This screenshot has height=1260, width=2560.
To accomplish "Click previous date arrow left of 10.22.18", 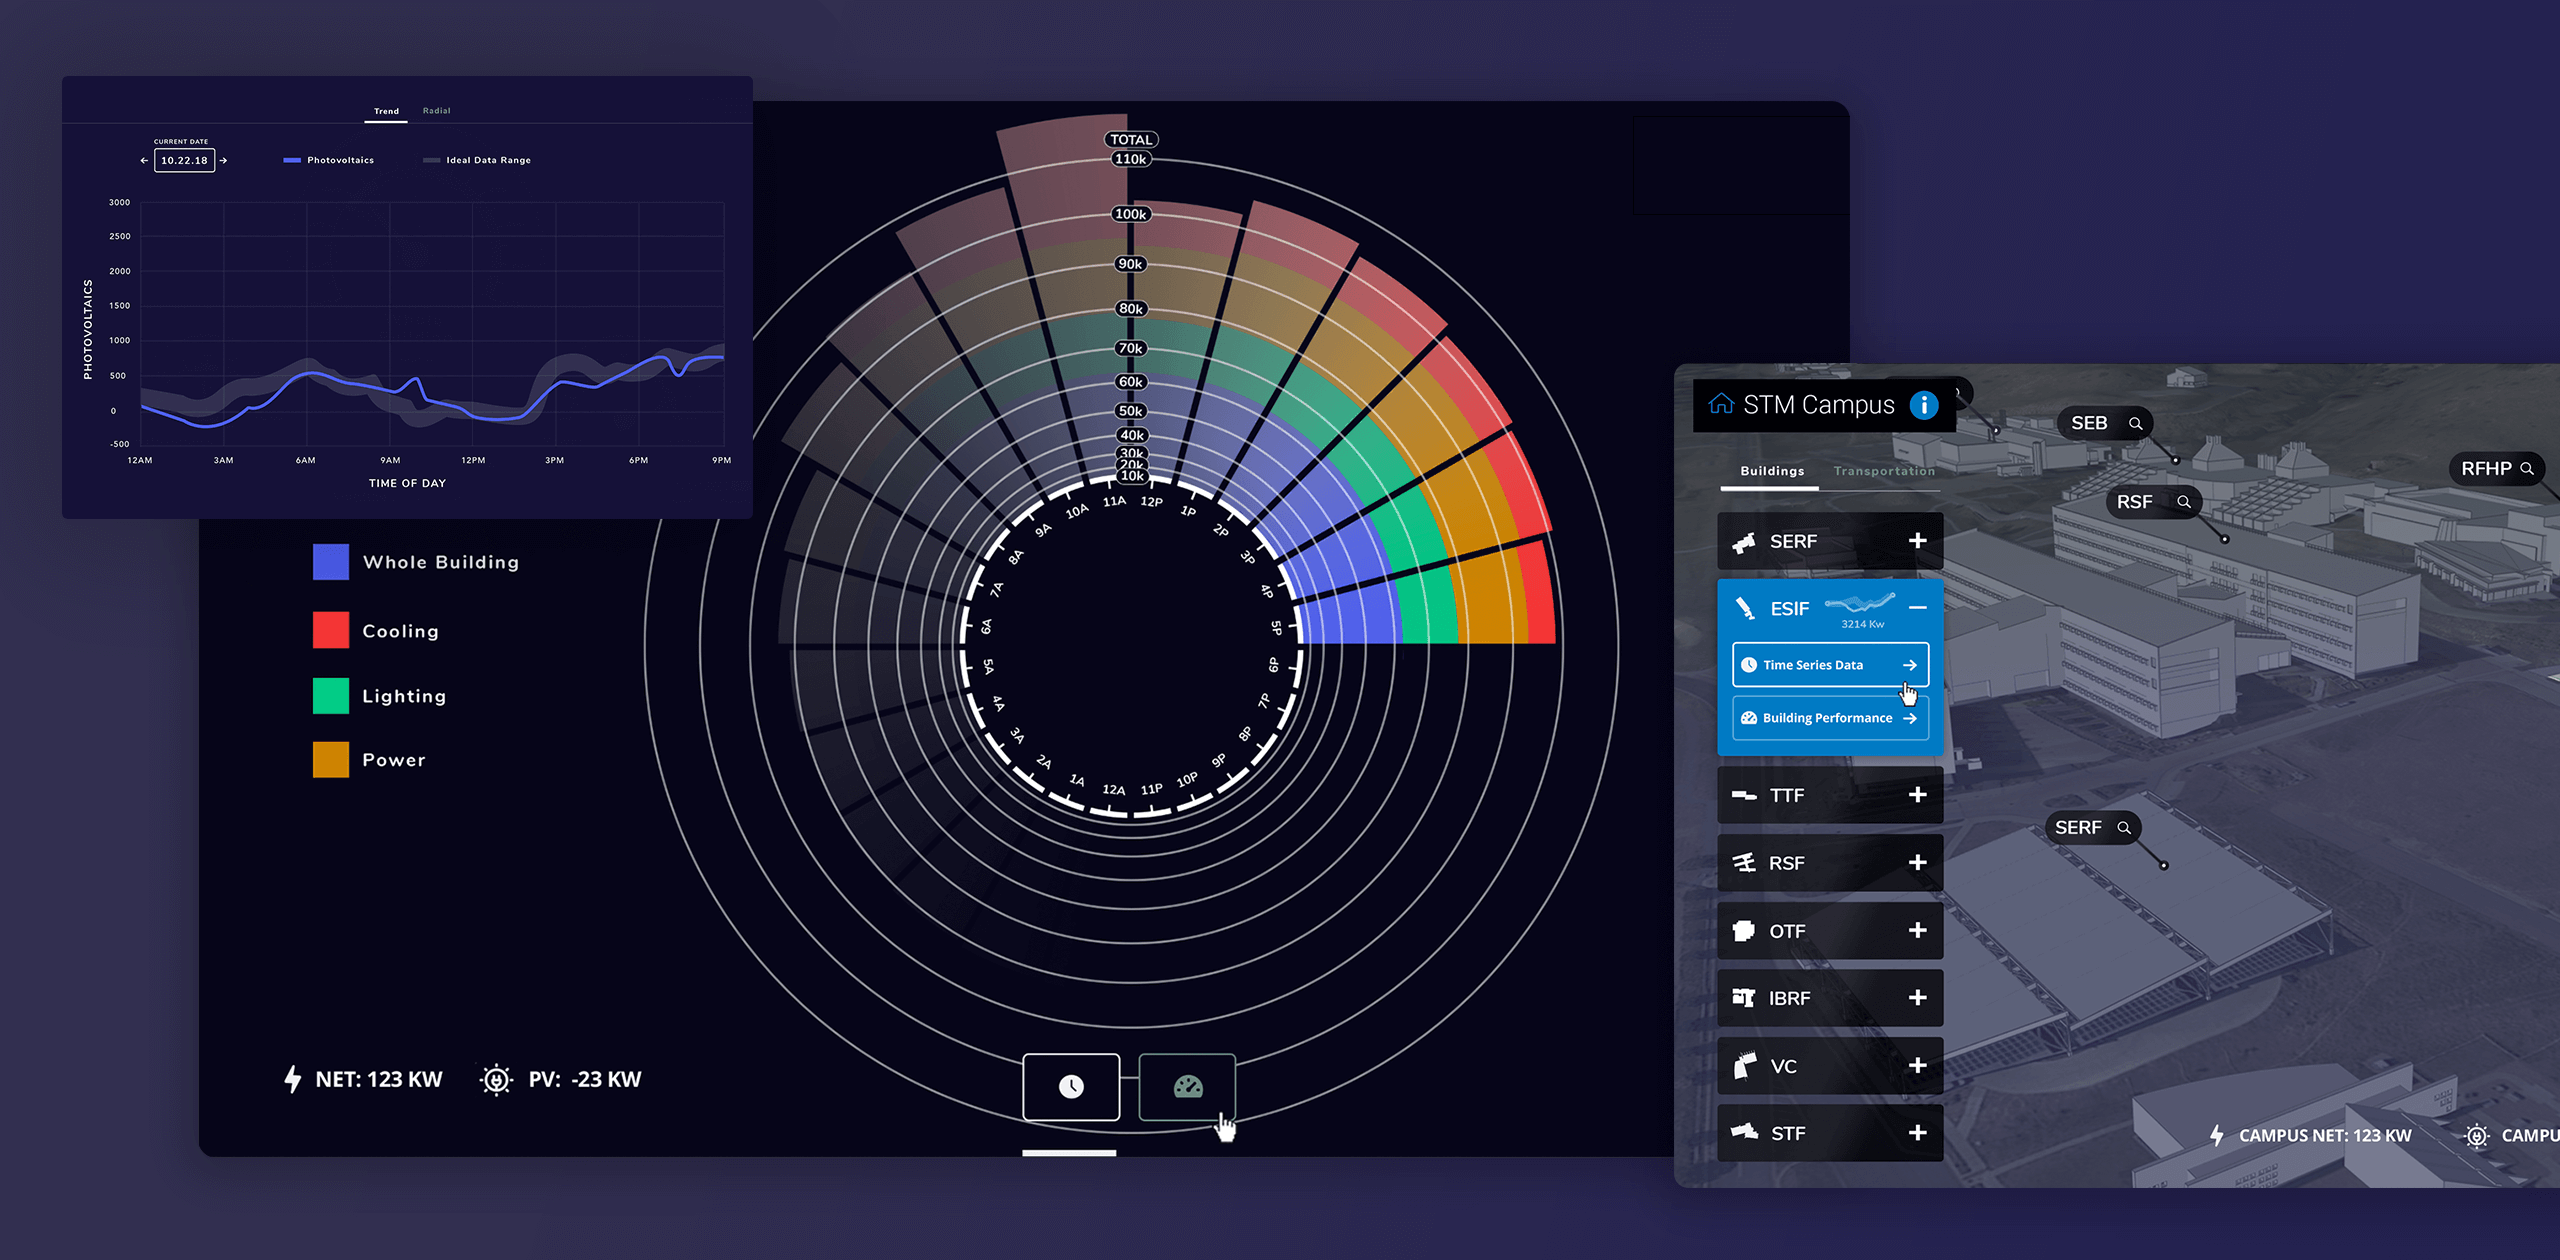I will click(144, 160).
